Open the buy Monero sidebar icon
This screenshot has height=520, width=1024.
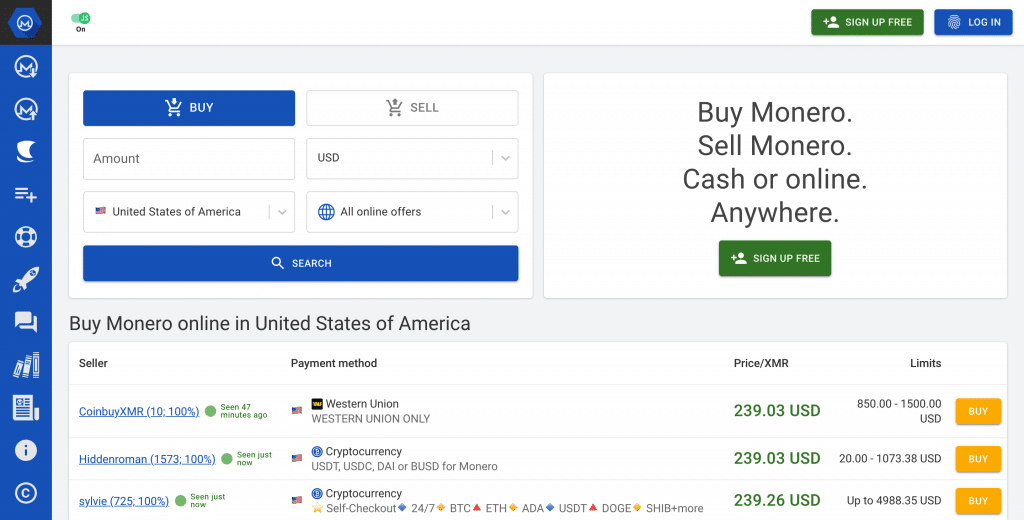coord(25,66)
